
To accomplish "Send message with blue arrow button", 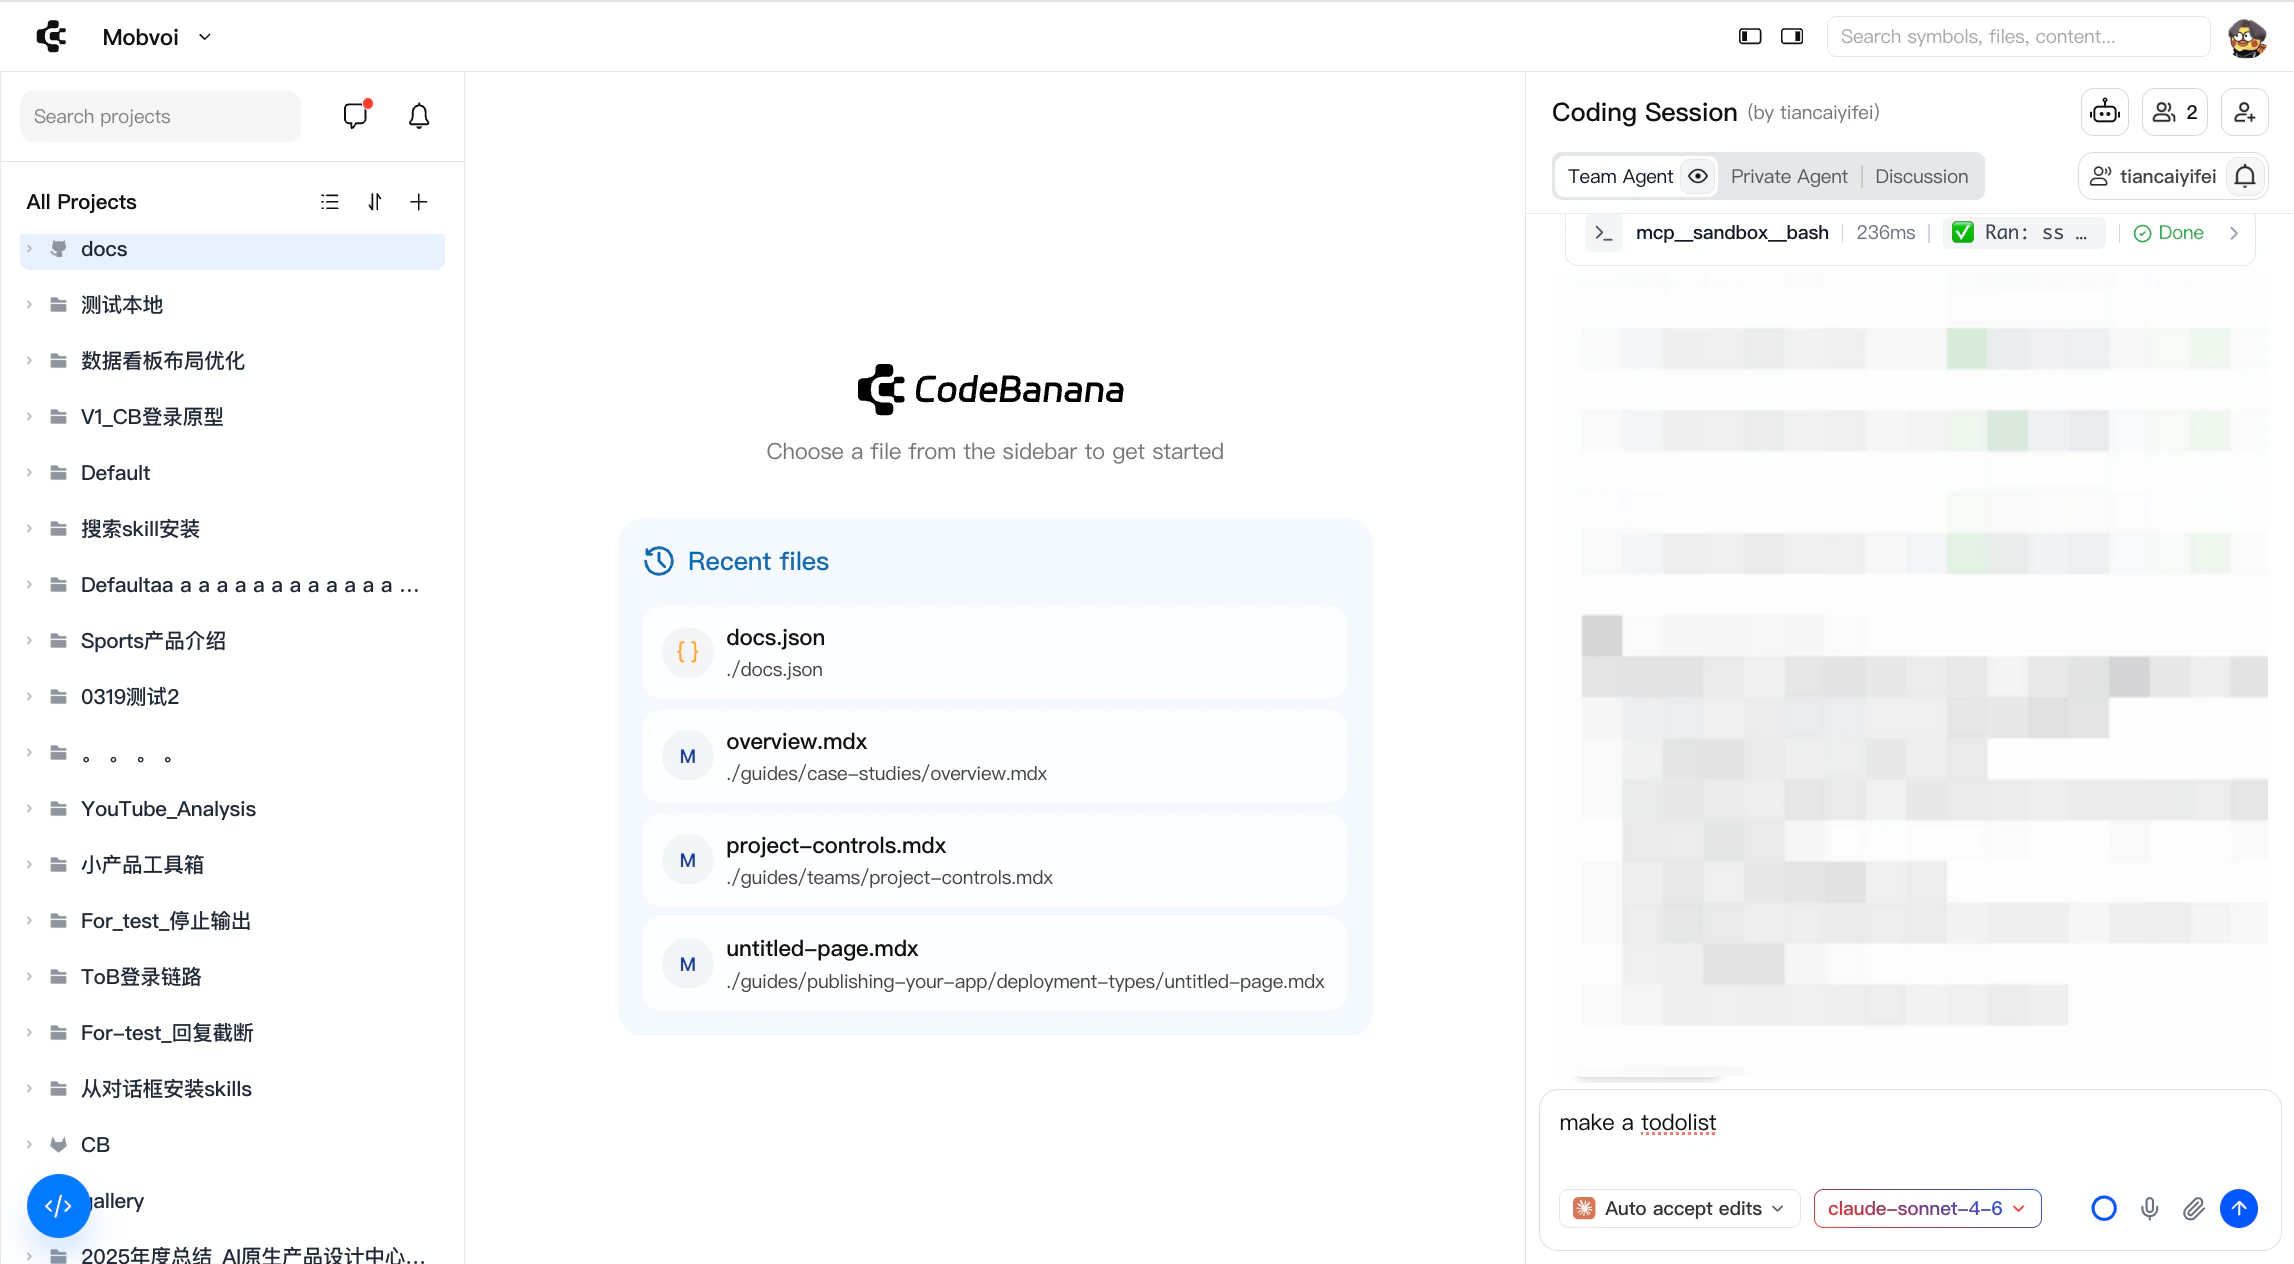I will click(x=2239, y=1209).
